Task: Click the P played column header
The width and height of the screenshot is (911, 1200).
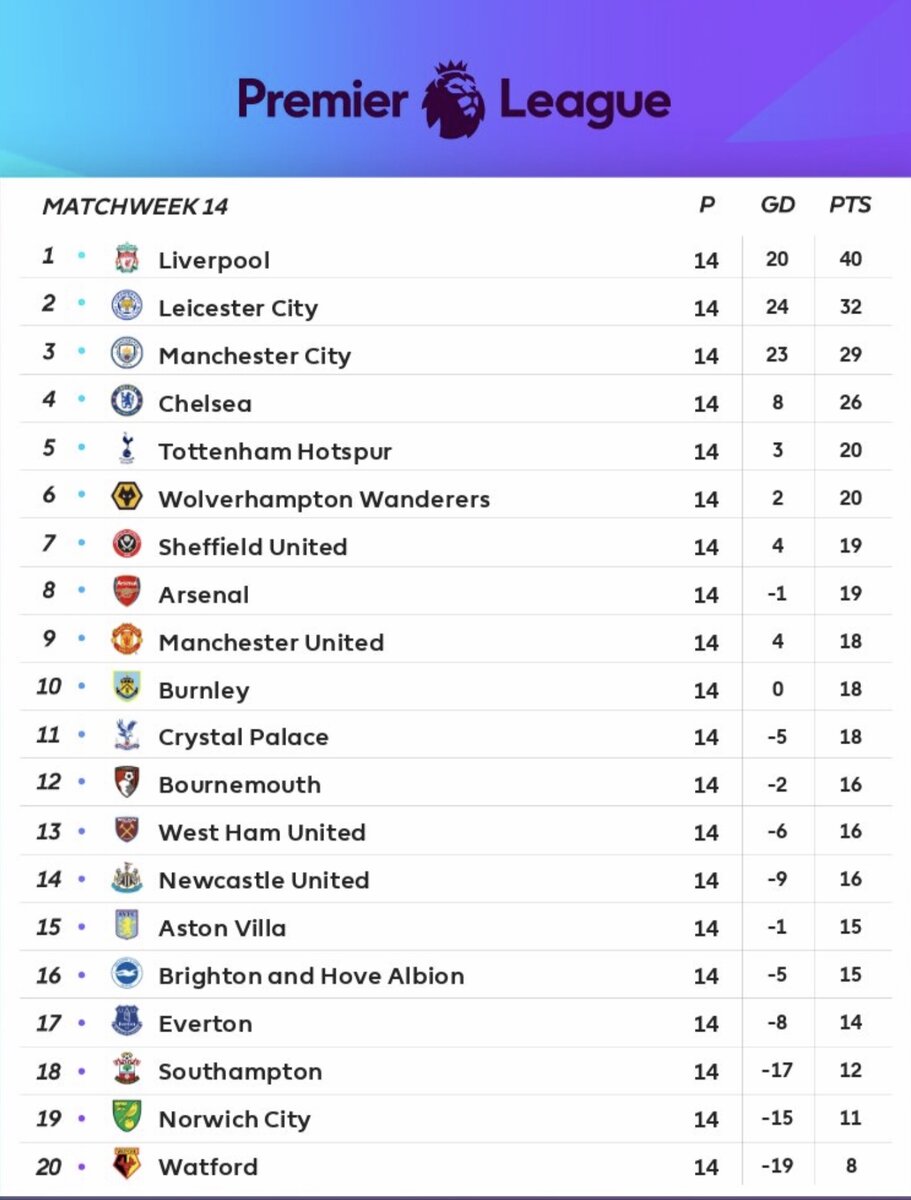Action: pos(706,205)
